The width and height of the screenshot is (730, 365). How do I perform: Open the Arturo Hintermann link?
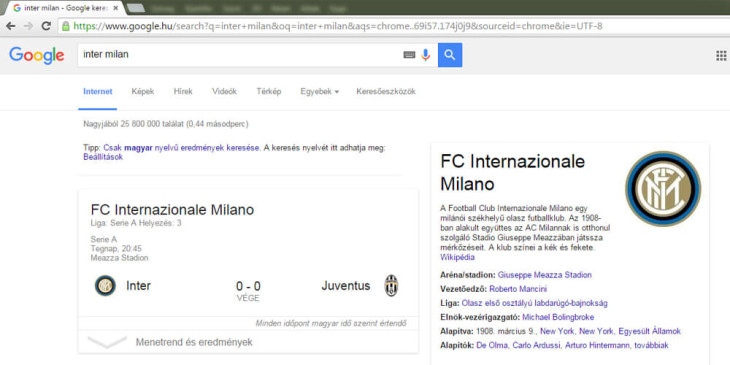click(x=597, y=345)
